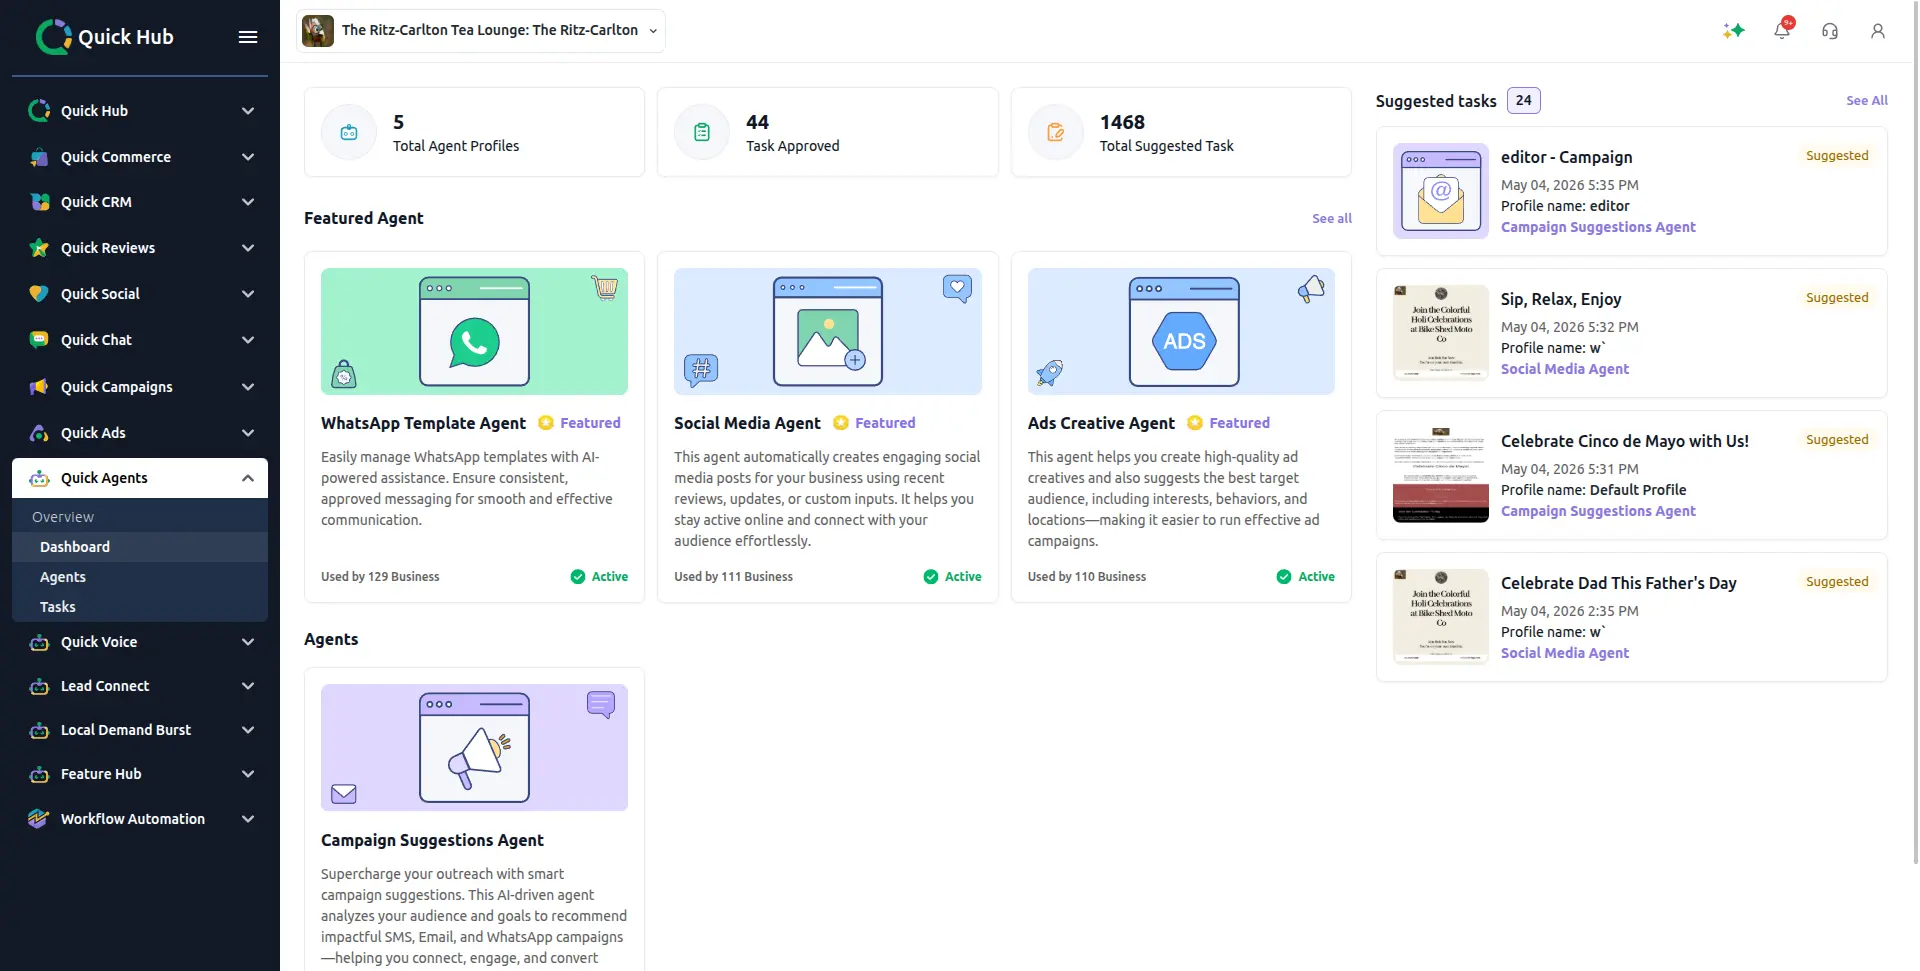Click the Quick Chat bubble icon
The height and width of the screenshot is (971, 1920).
point(39,340)
